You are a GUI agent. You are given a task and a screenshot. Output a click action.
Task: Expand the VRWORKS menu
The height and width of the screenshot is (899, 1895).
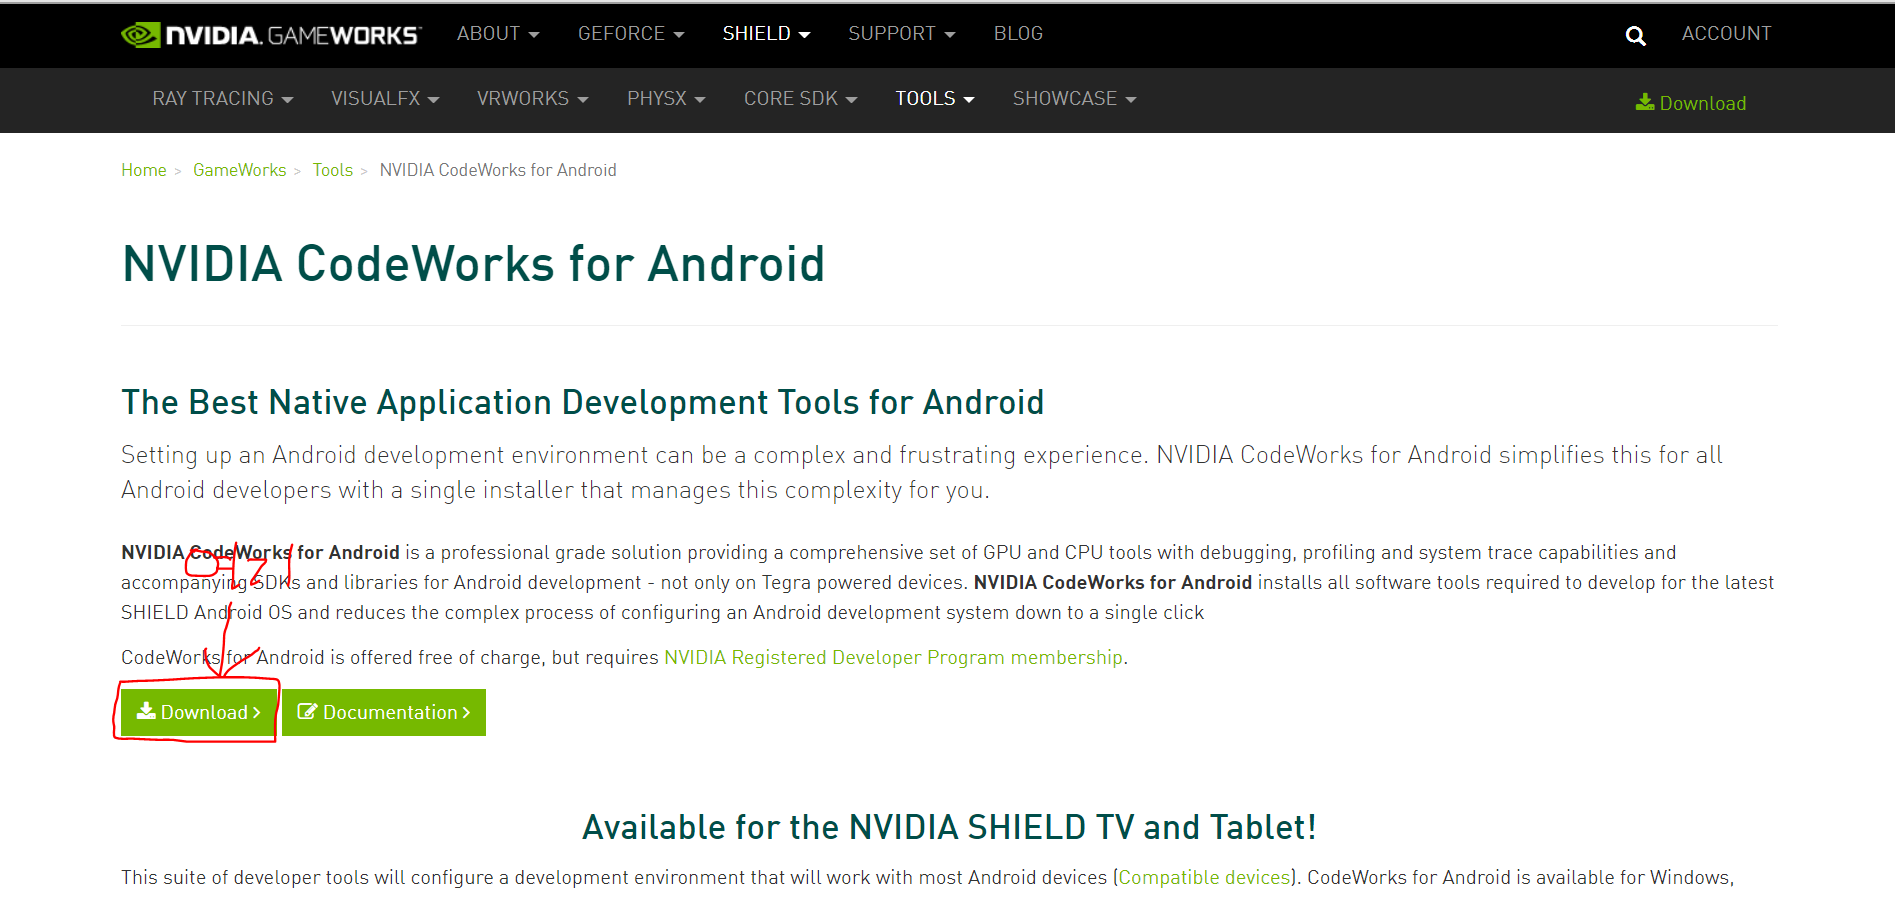point(532,99)
